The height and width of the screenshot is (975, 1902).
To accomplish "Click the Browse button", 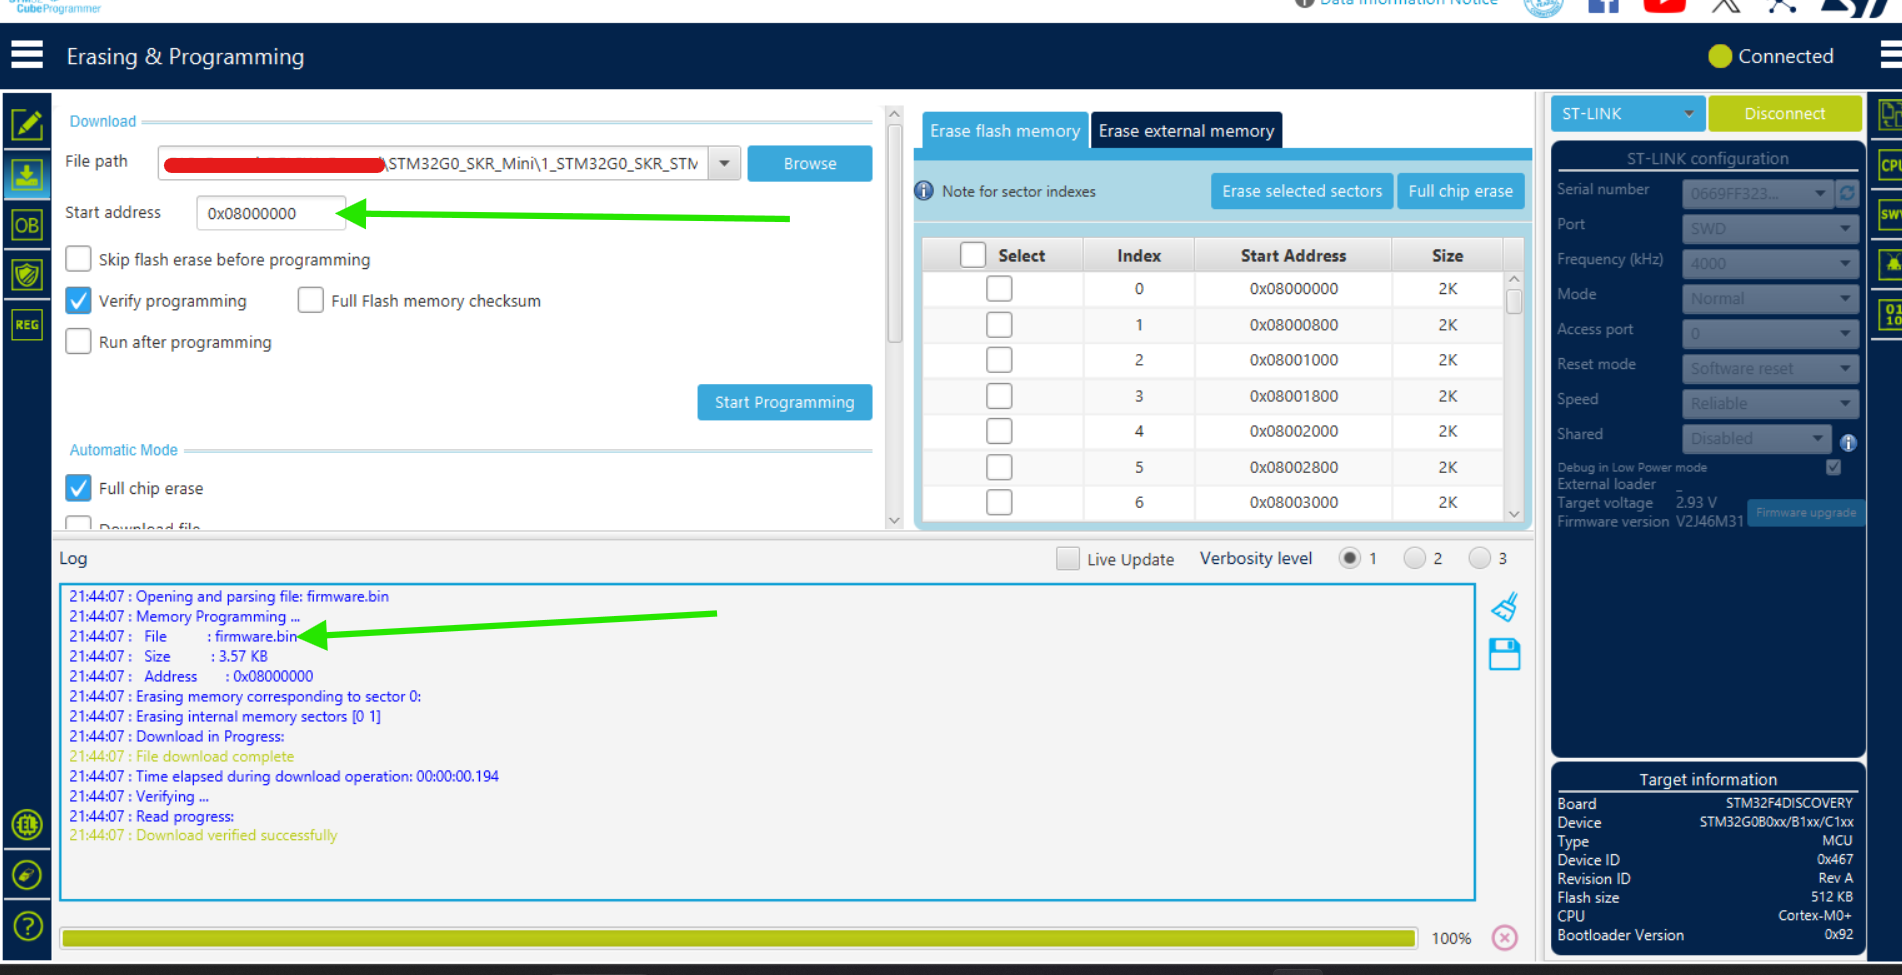I will pos(810,163).
